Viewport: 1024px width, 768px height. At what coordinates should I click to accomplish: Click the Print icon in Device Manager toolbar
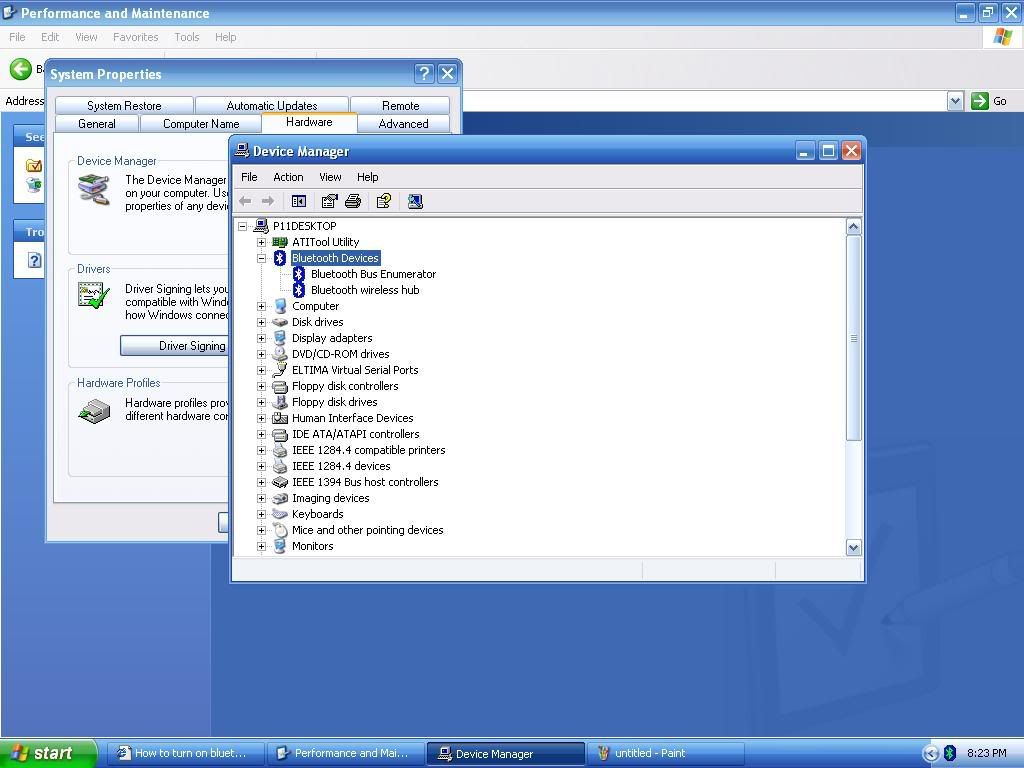(353, 202)
